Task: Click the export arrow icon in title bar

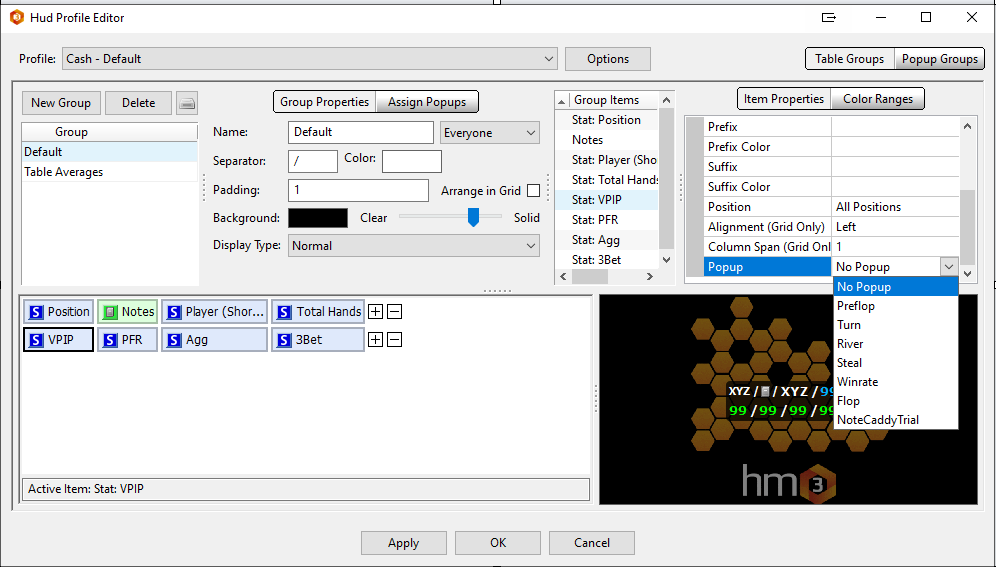Action: tap(828, 18)
